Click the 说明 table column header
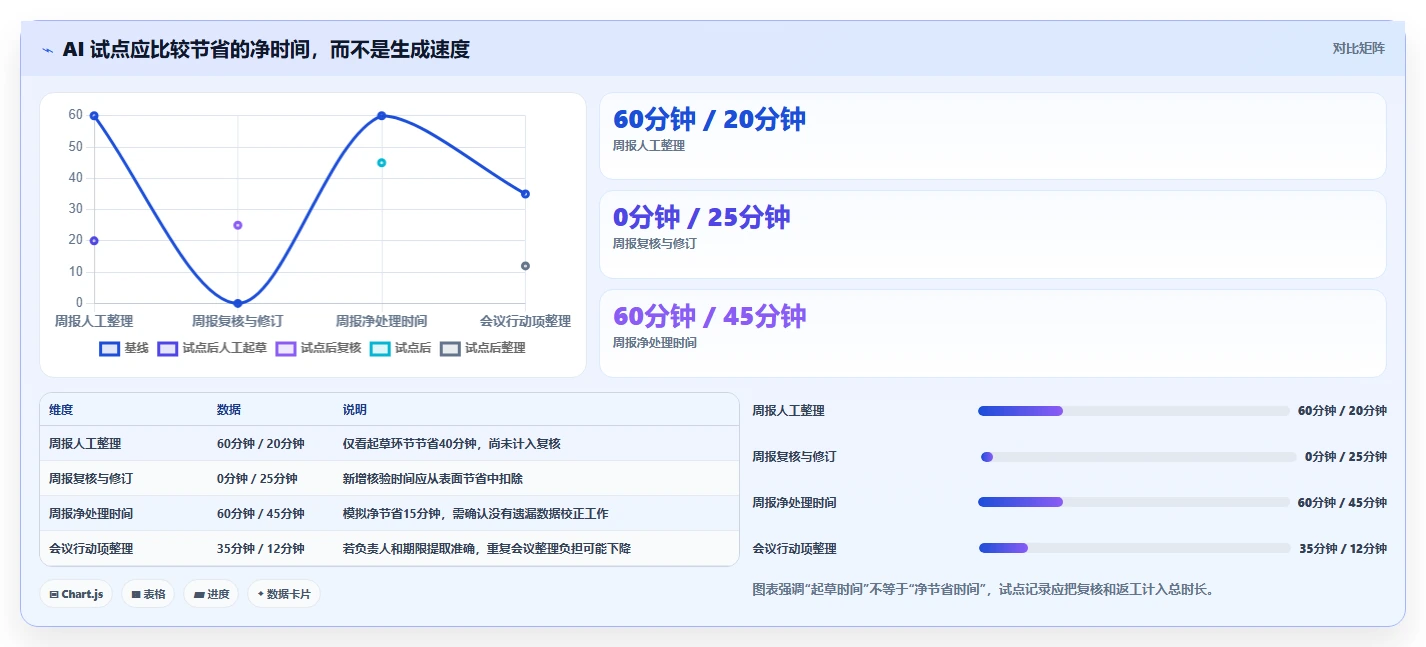Screen dimensions: 1426x647 point(355,410)
